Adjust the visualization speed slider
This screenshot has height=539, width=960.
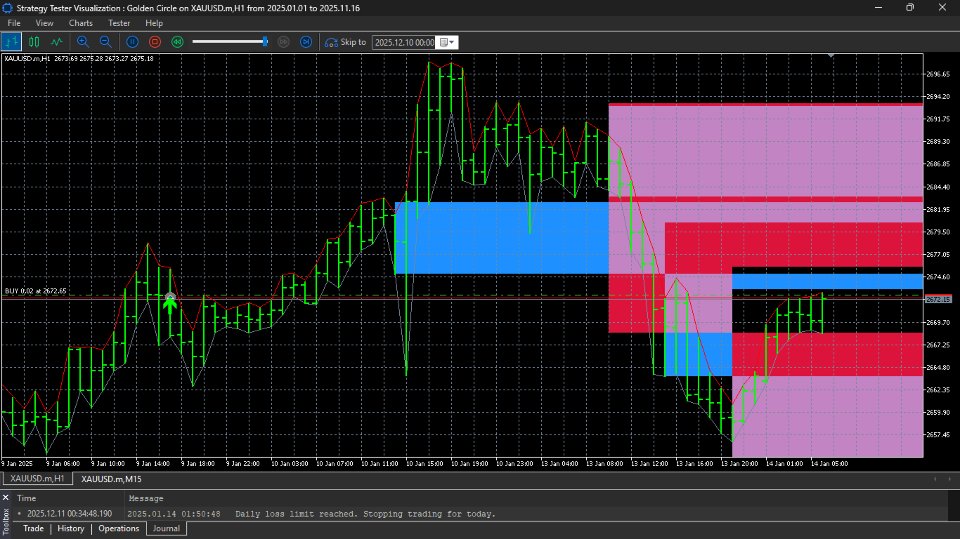(x=230, y=42)
